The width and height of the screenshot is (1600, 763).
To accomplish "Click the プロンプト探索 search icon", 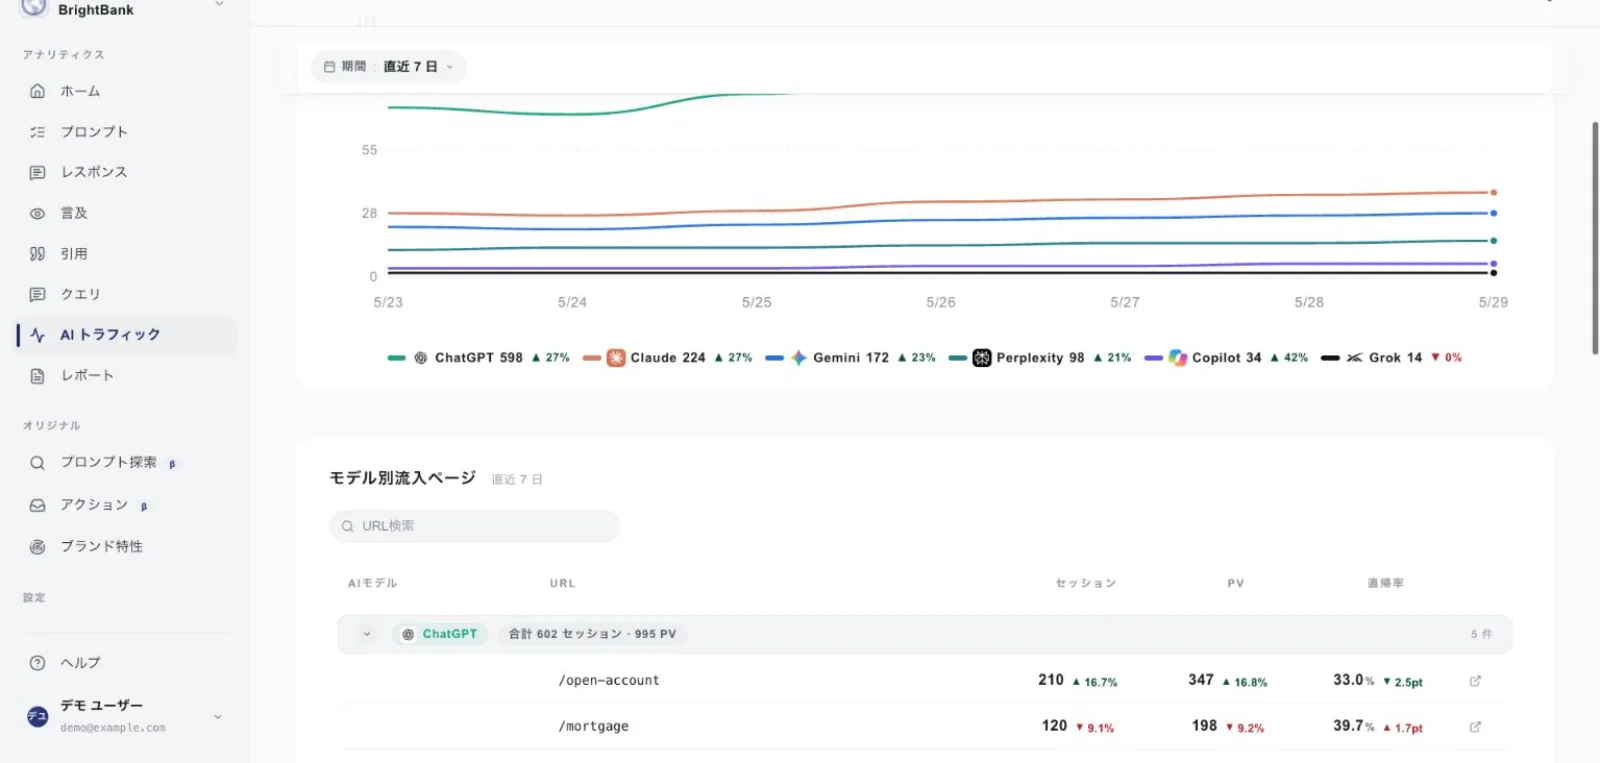I will click(x=37, y=463).
